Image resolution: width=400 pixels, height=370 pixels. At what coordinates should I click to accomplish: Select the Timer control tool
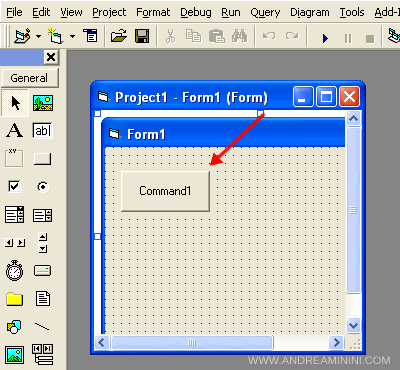point(15,270)
